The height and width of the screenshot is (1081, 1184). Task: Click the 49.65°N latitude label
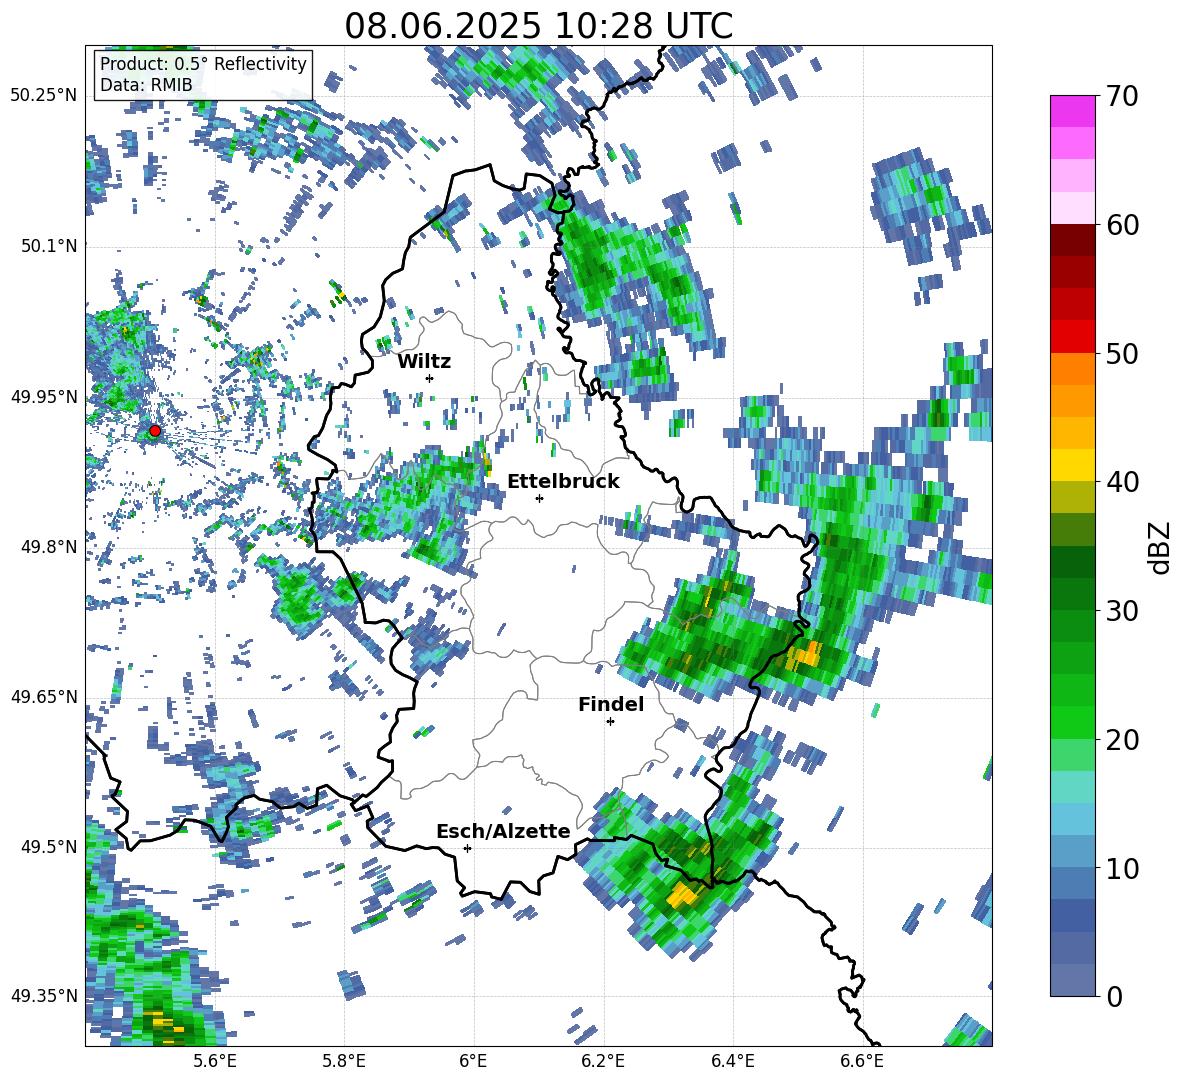point(44,696)
